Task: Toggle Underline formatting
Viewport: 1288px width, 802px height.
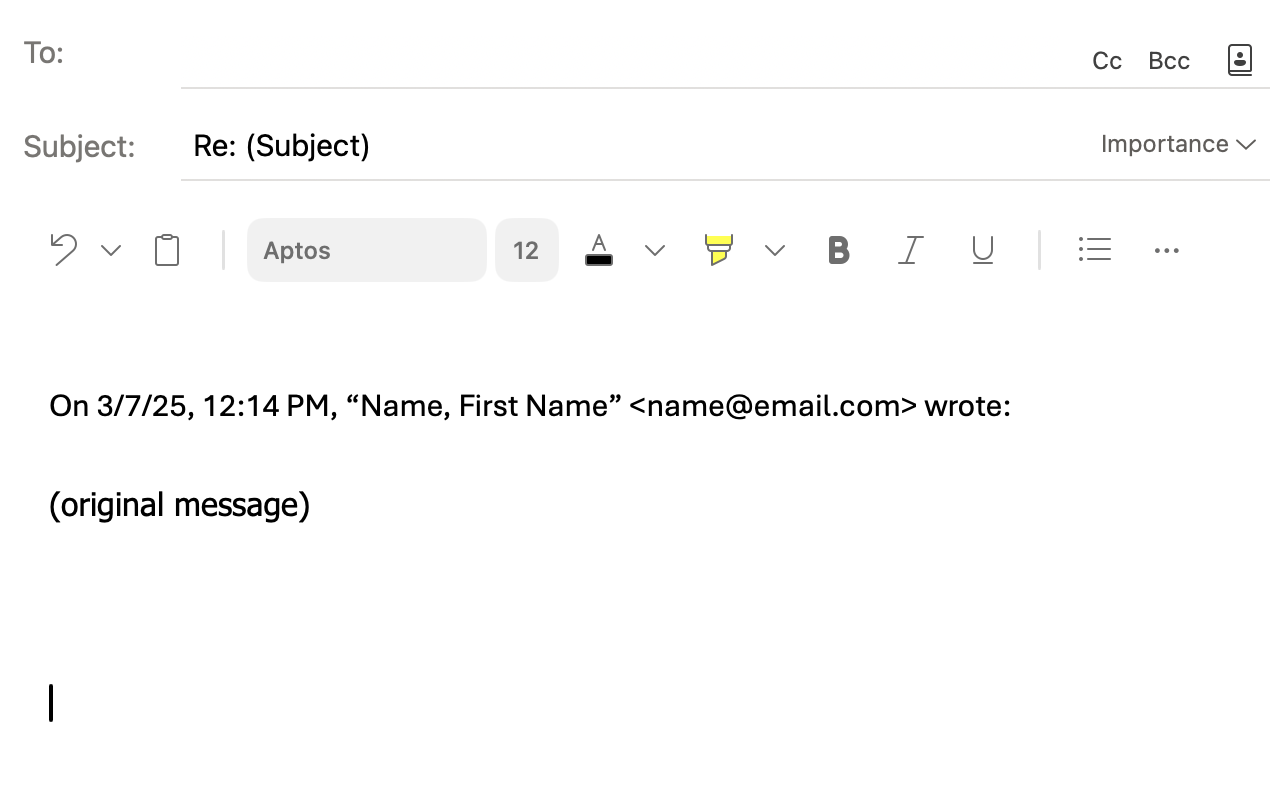Action: tap(983, 250)
